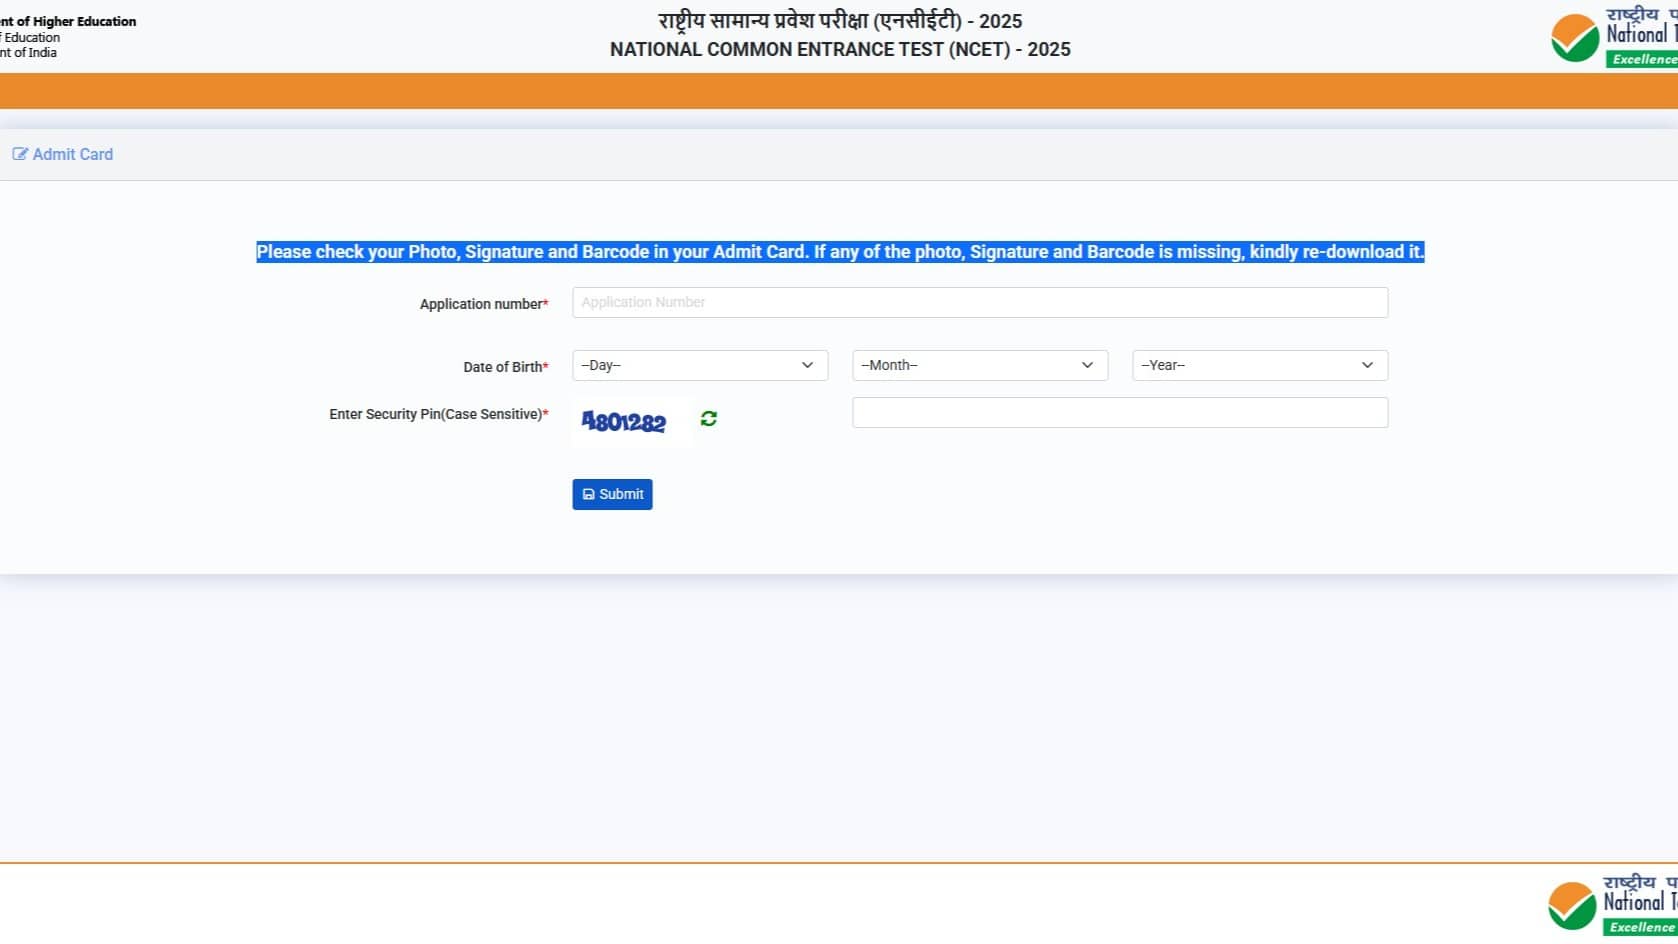Click the edit icon beside Admit Card

point(18,153)
